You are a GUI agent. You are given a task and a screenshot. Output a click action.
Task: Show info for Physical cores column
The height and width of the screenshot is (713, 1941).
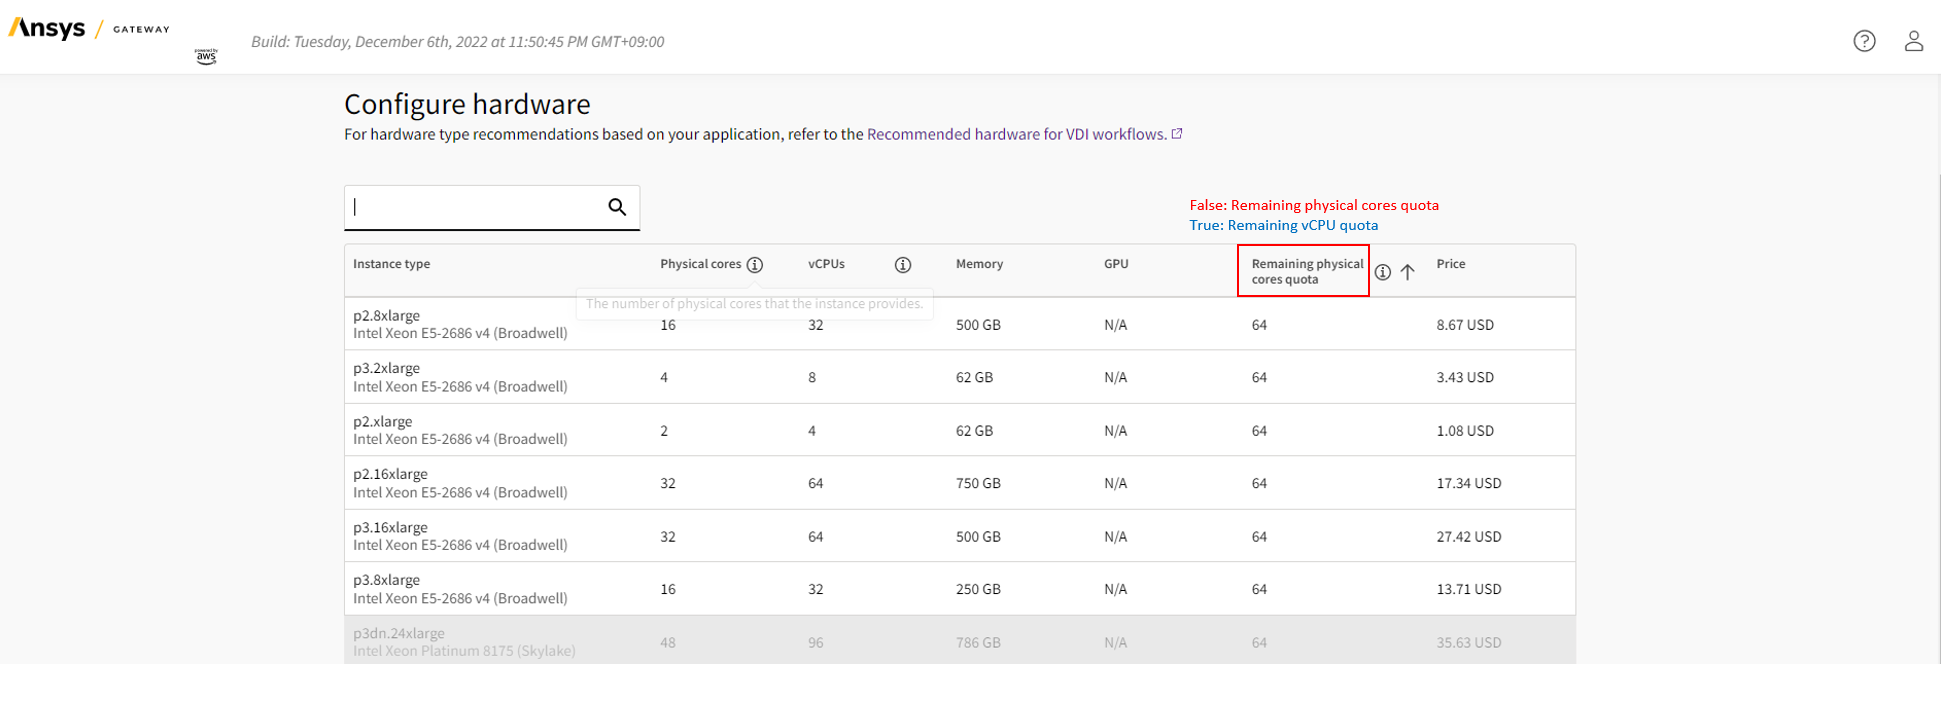click(755, 265)
